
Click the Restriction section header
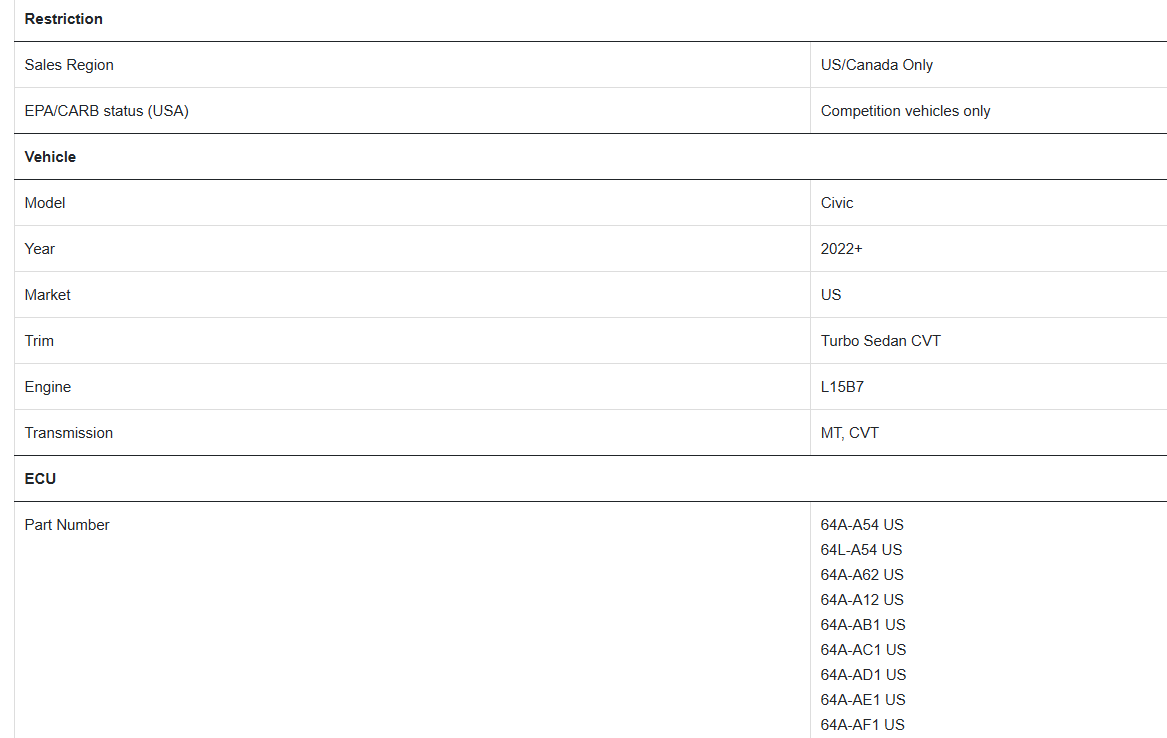point(63,19)
